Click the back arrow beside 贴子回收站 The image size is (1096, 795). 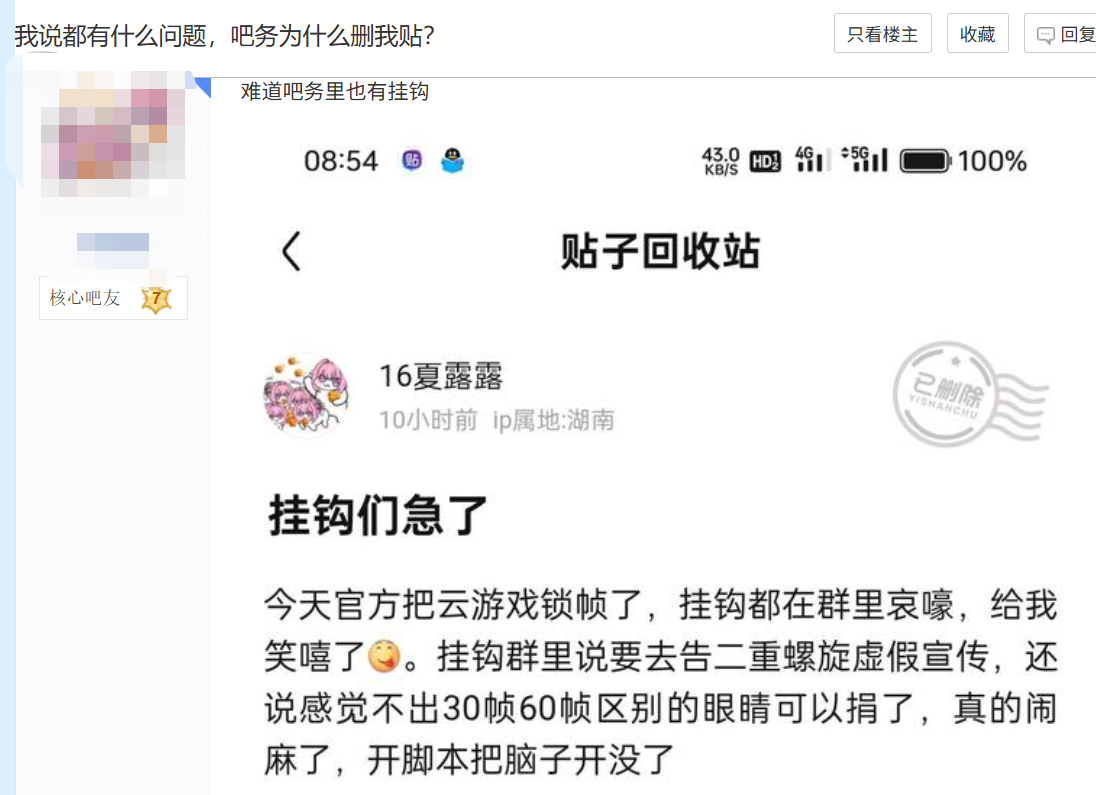click(x=291, y=252)
